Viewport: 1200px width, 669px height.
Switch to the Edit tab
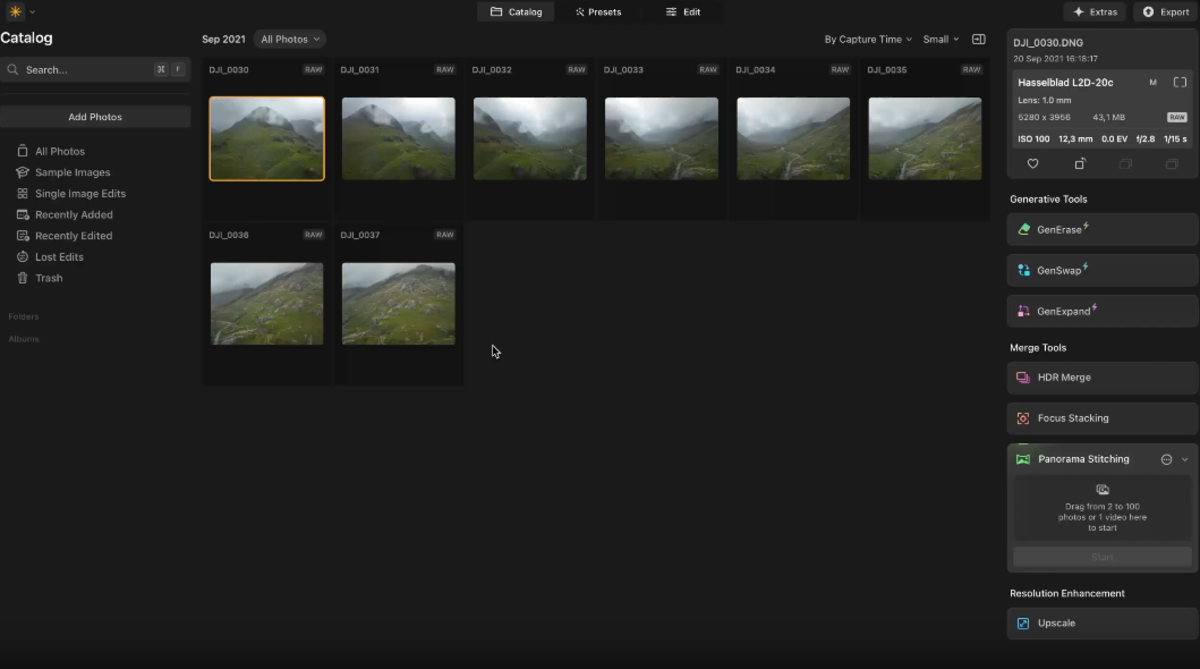point(683,12)
